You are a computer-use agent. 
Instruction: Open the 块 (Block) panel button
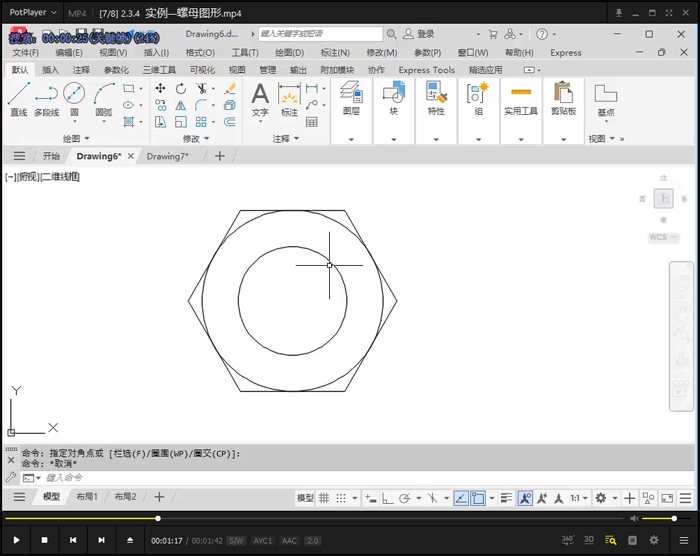point(393,111)
